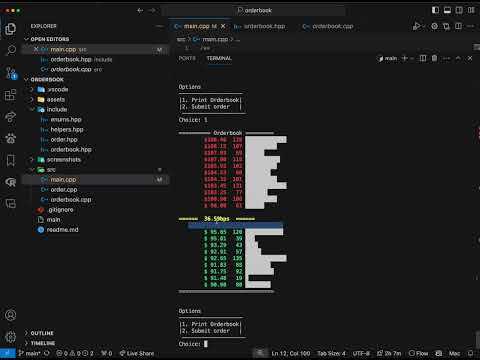
Task: Close the terminal panel
Action: 470,58
